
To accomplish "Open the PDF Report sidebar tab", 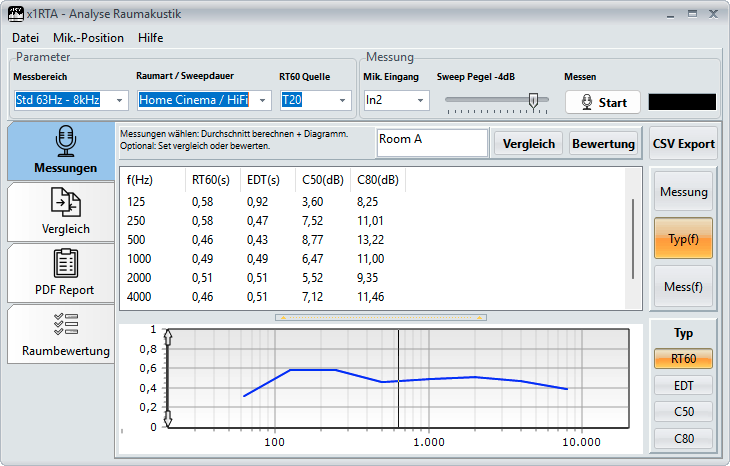I will 58,273.
